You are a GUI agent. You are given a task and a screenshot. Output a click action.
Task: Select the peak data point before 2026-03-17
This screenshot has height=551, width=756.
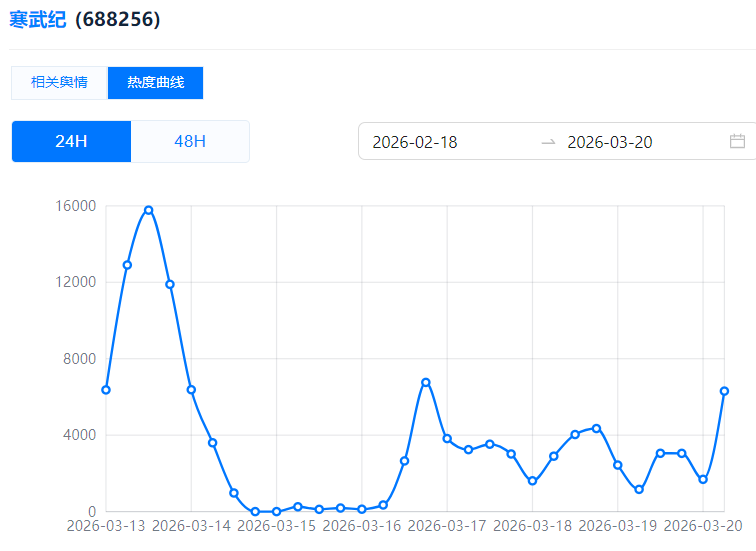pos(426,382)
